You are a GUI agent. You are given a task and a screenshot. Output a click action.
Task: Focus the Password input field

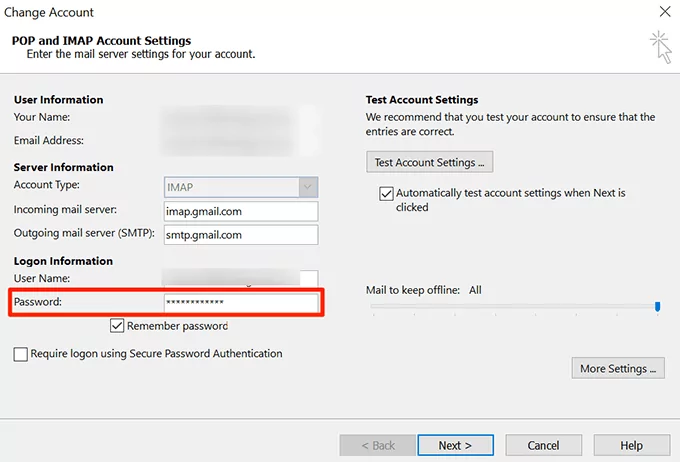(x=241, y=302)
